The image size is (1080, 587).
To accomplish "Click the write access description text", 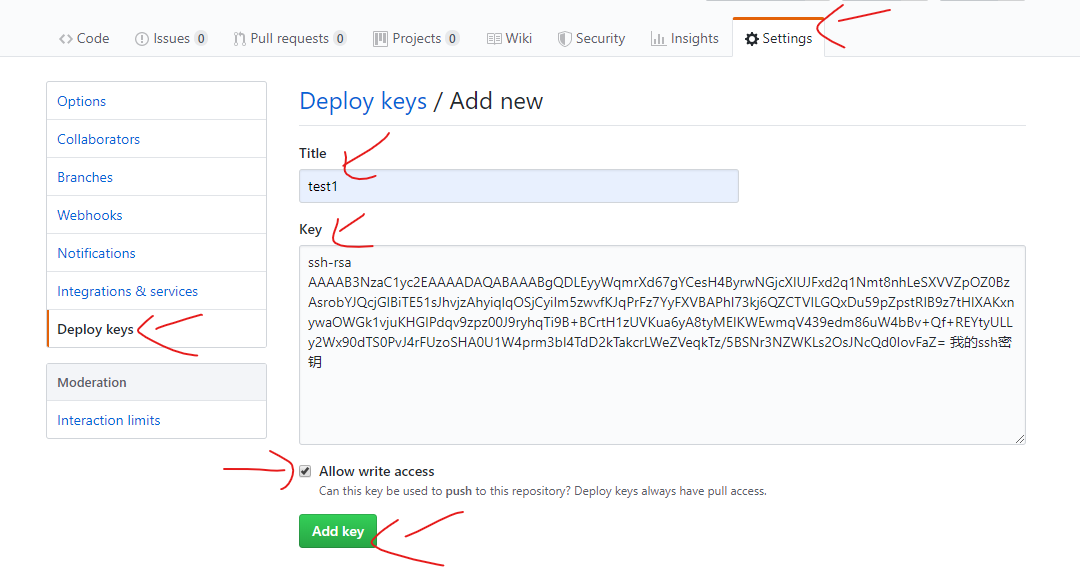I will (x=543, y=491).
